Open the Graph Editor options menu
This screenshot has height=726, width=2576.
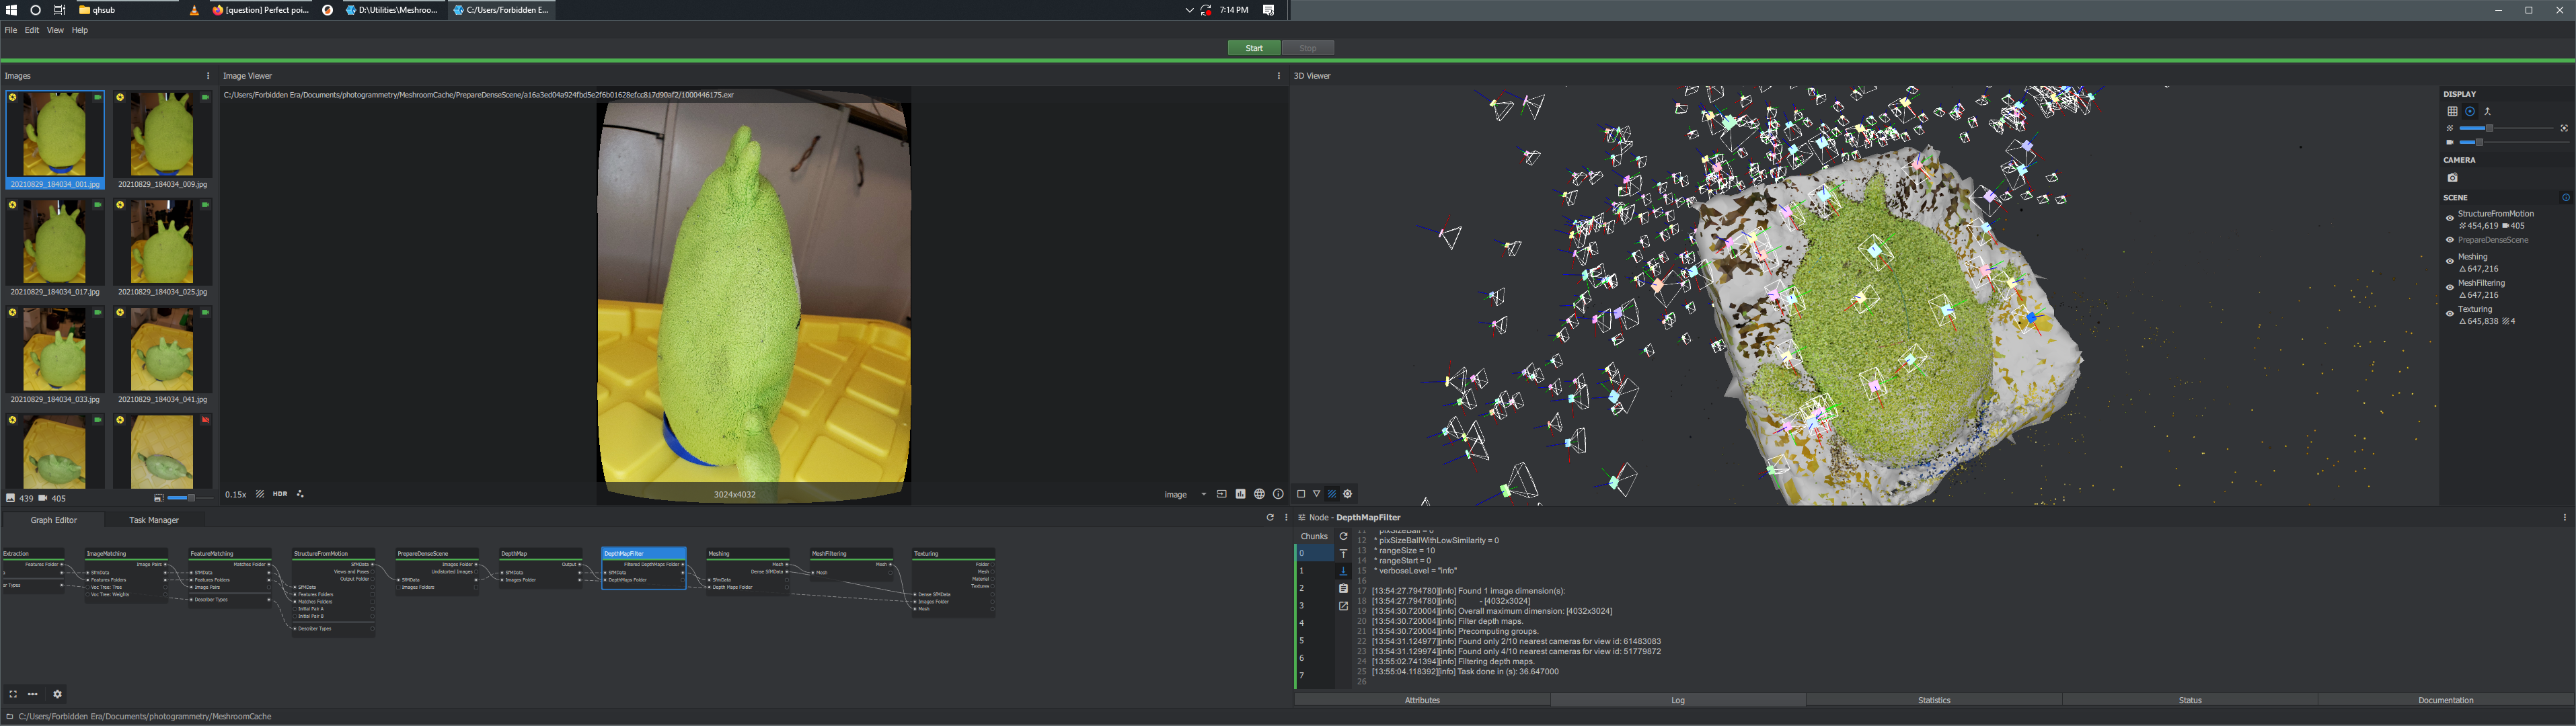[1286, 518]
